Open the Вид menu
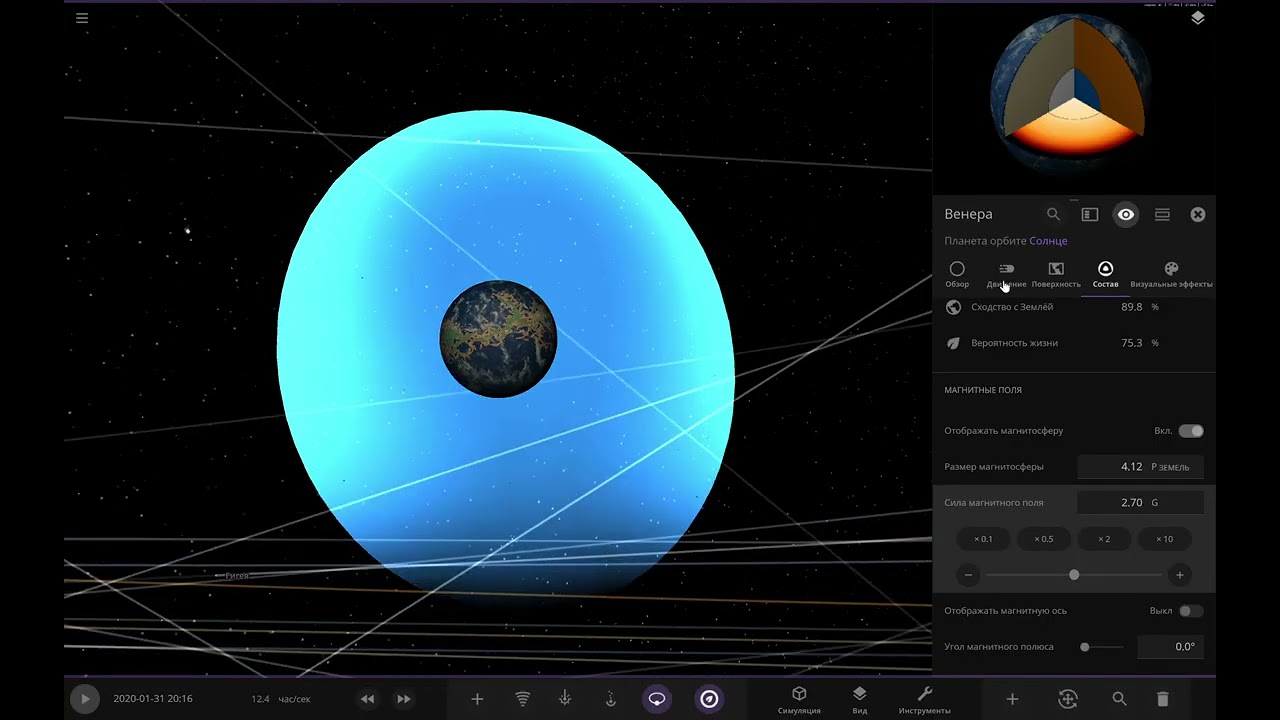 860,700
